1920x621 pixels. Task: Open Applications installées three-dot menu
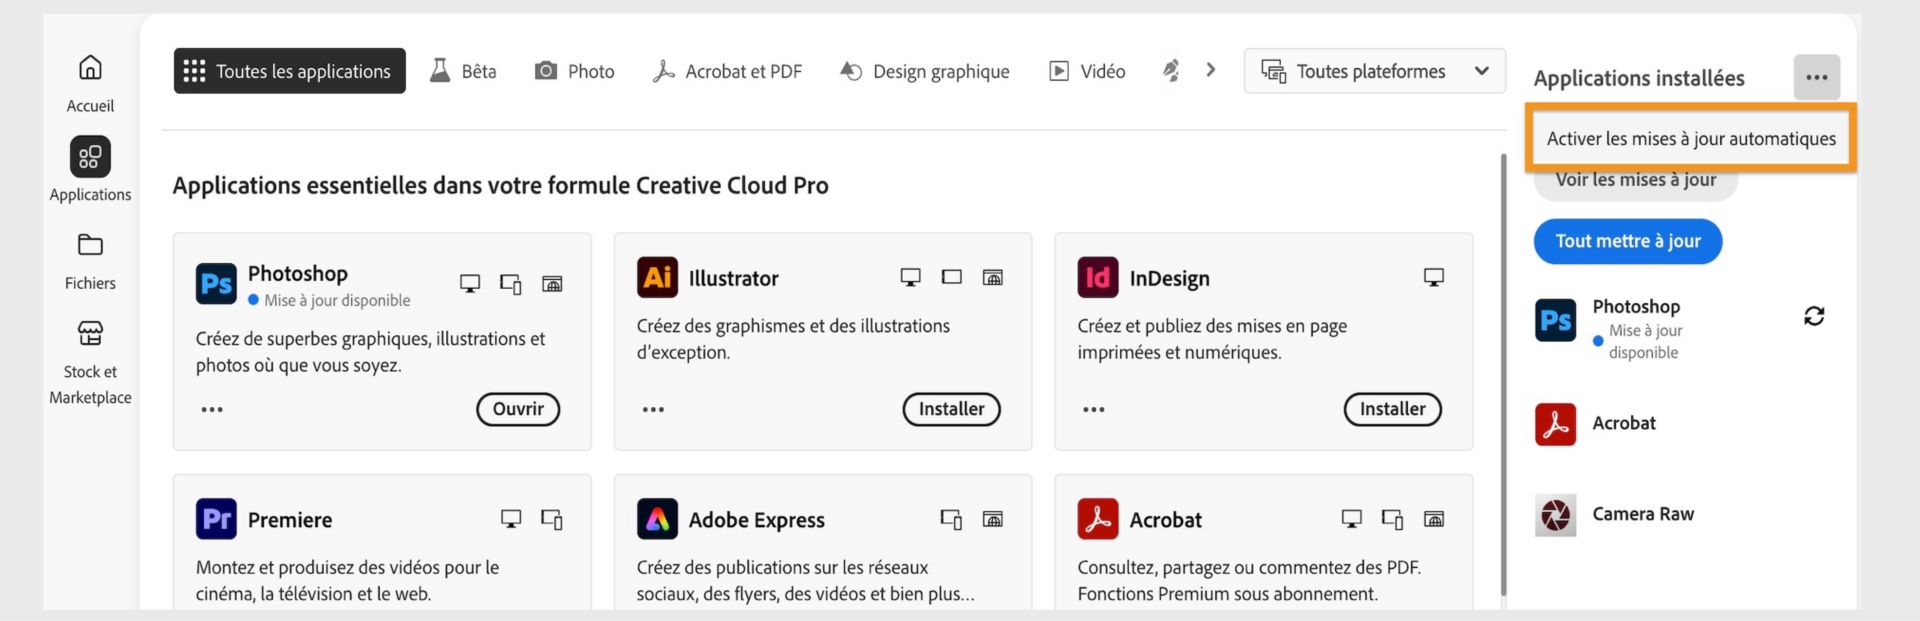[x=1817, y=77]
